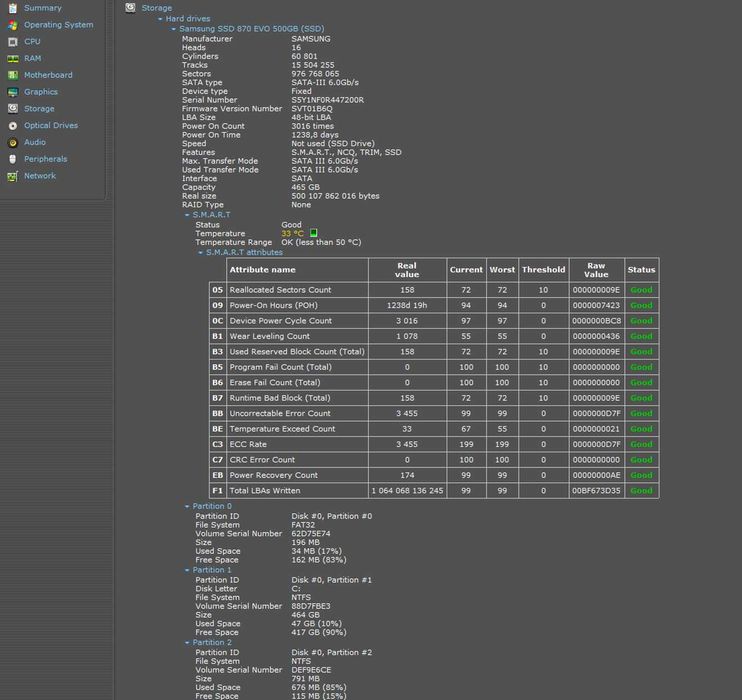Collapse the Hard drives tree node
742x700 pixels.
pyautogui.click(x=160, y=19)
